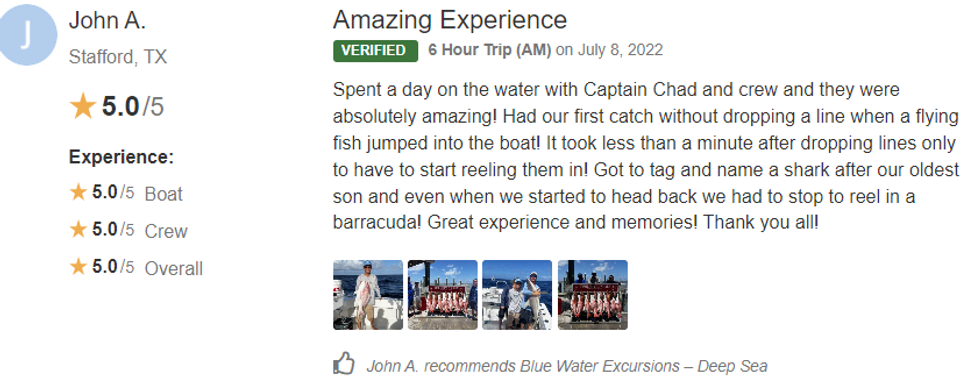974x380 pixels.
Task: Click John A.'s round avatar icon
Action: pos(27,34)
